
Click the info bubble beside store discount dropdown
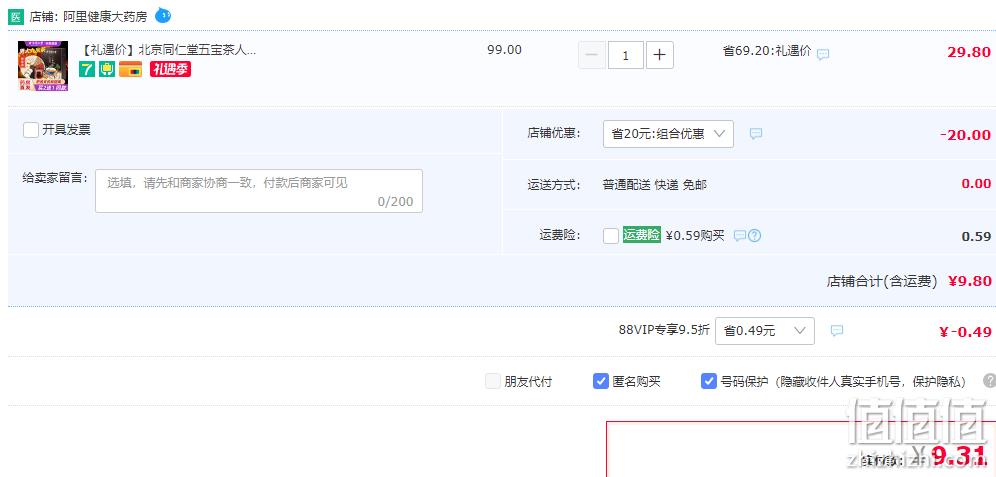(x=755, y=134)
